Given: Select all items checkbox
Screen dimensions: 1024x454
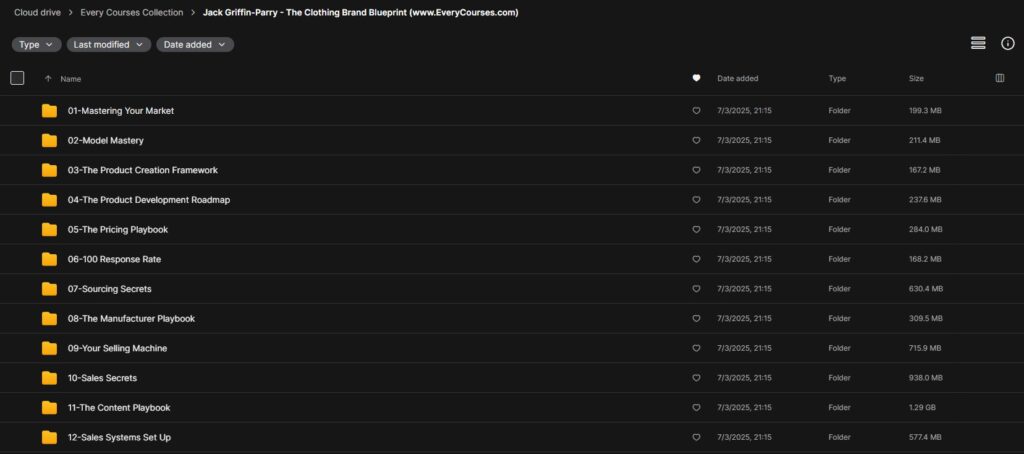Looking at the screenshot, I should pos(17,78).
